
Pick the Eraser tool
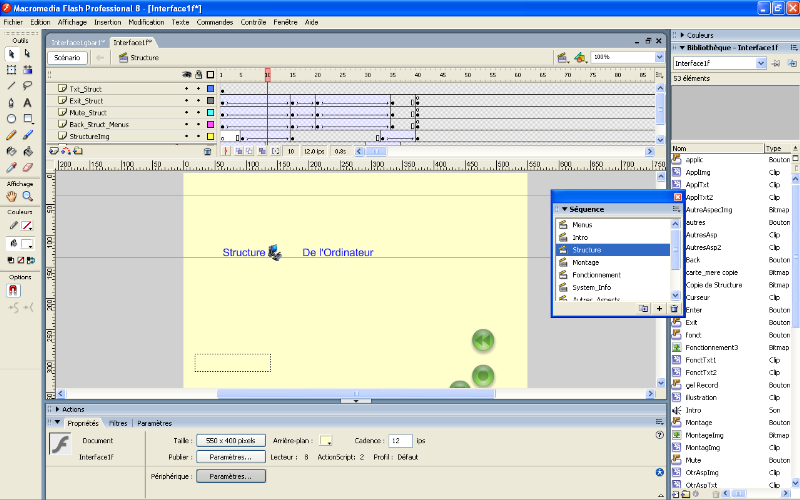click(x=27, y=167)
